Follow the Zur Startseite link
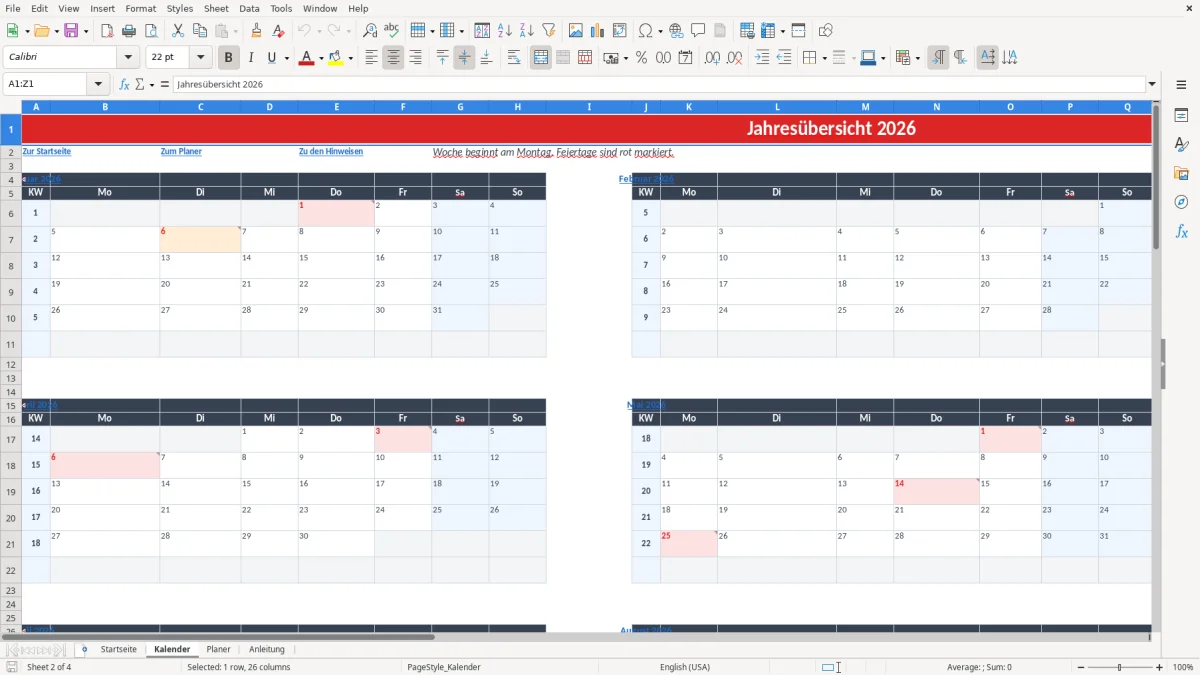 [46, 151]
